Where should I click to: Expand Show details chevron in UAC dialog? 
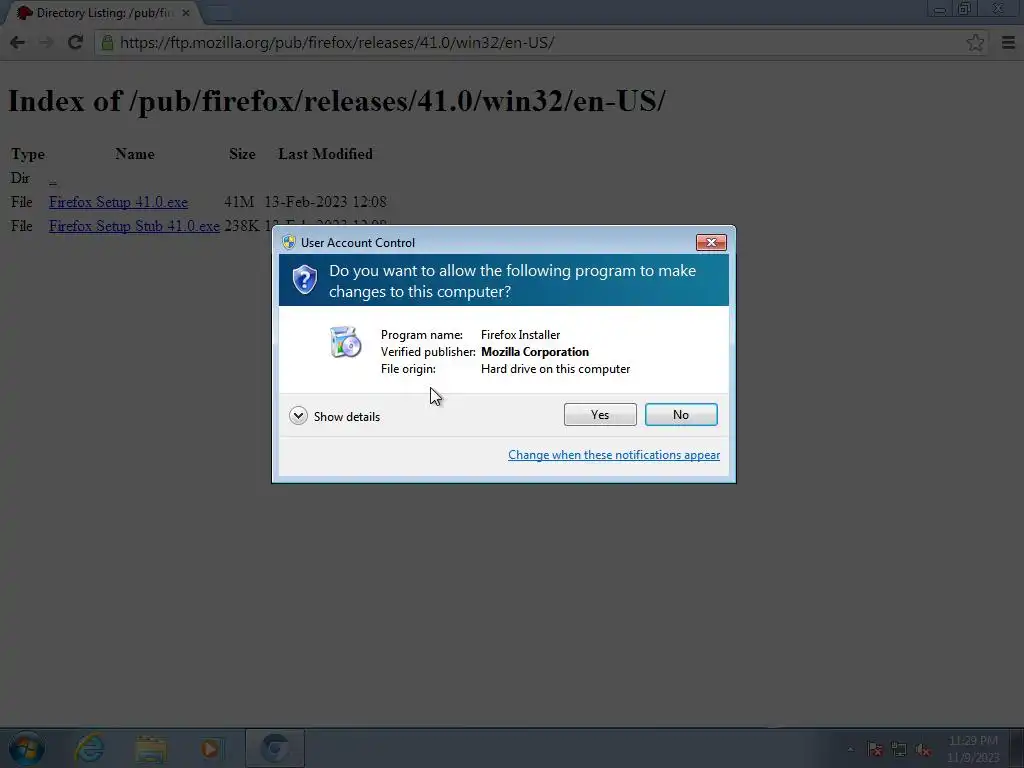point(298,416)
